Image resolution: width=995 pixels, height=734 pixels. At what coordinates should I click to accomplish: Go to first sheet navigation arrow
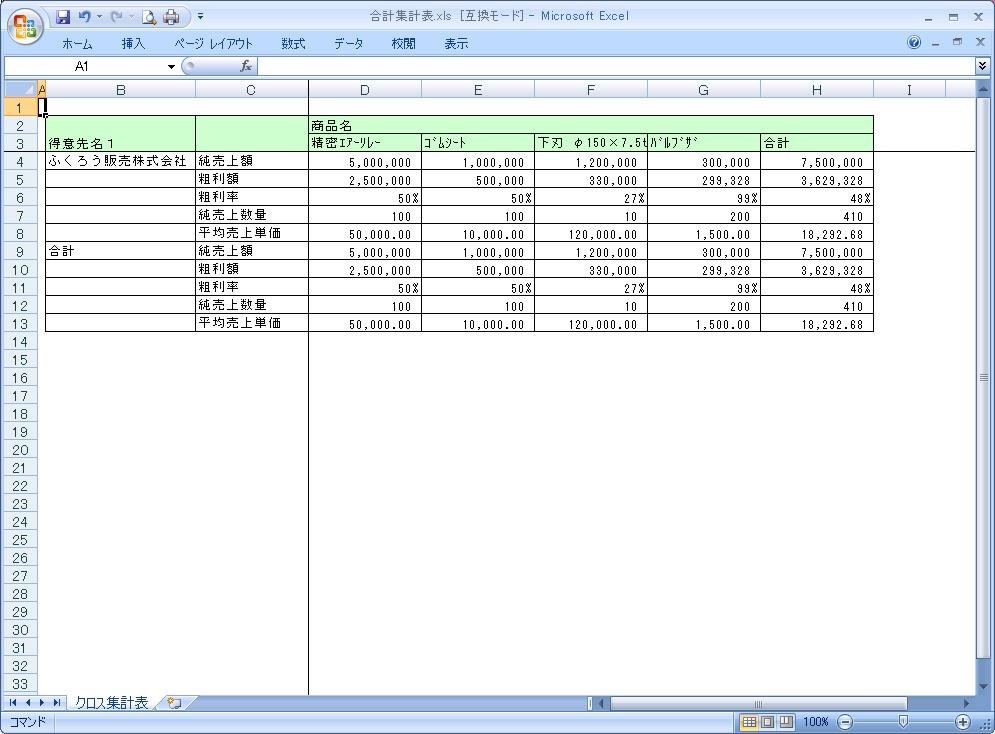click(x=13, y=703)
